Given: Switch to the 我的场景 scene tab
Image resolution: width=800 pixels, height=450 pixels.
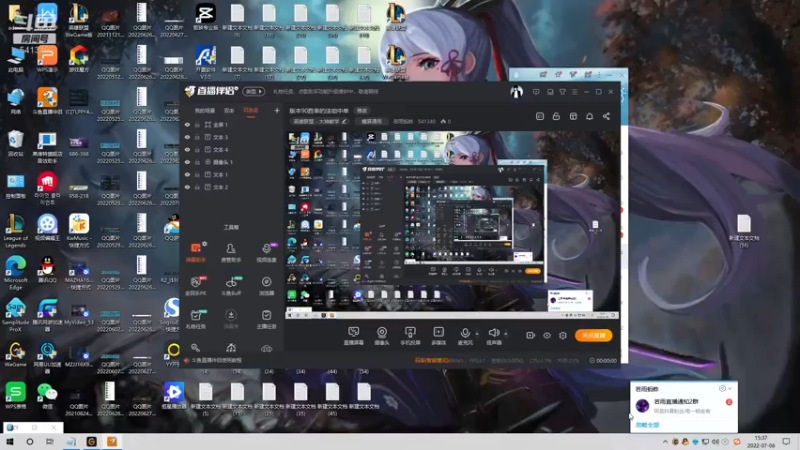Looking at the screenshot, I should [x=205, y=110].
